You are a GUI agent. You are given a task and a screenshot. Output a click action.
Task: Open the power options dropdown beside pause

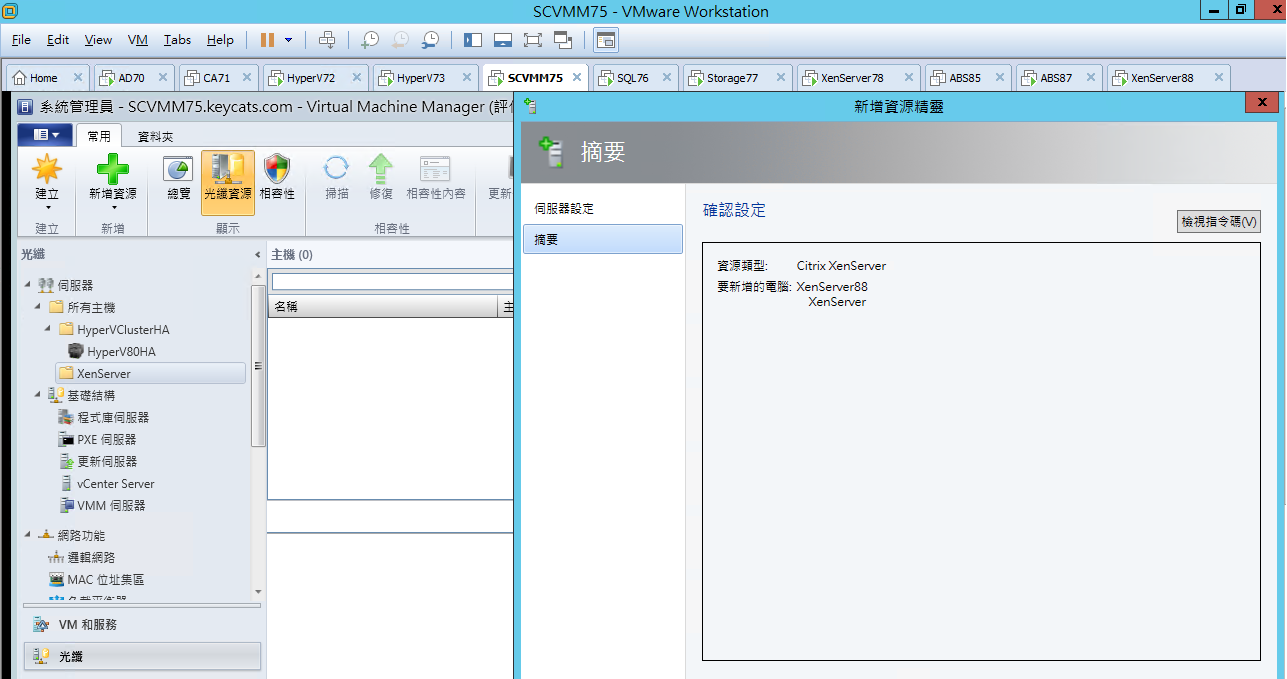289,40
